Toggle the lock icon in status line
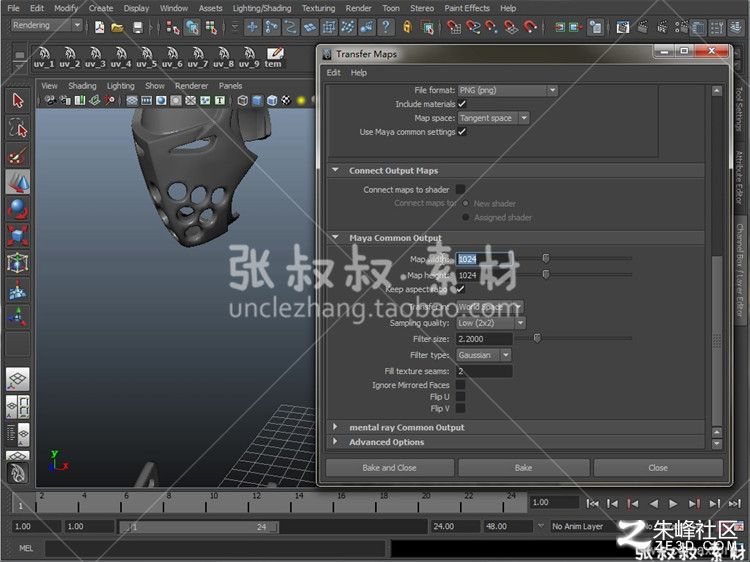The width and height of the screenshot is (750, 562). pos(407,27)
